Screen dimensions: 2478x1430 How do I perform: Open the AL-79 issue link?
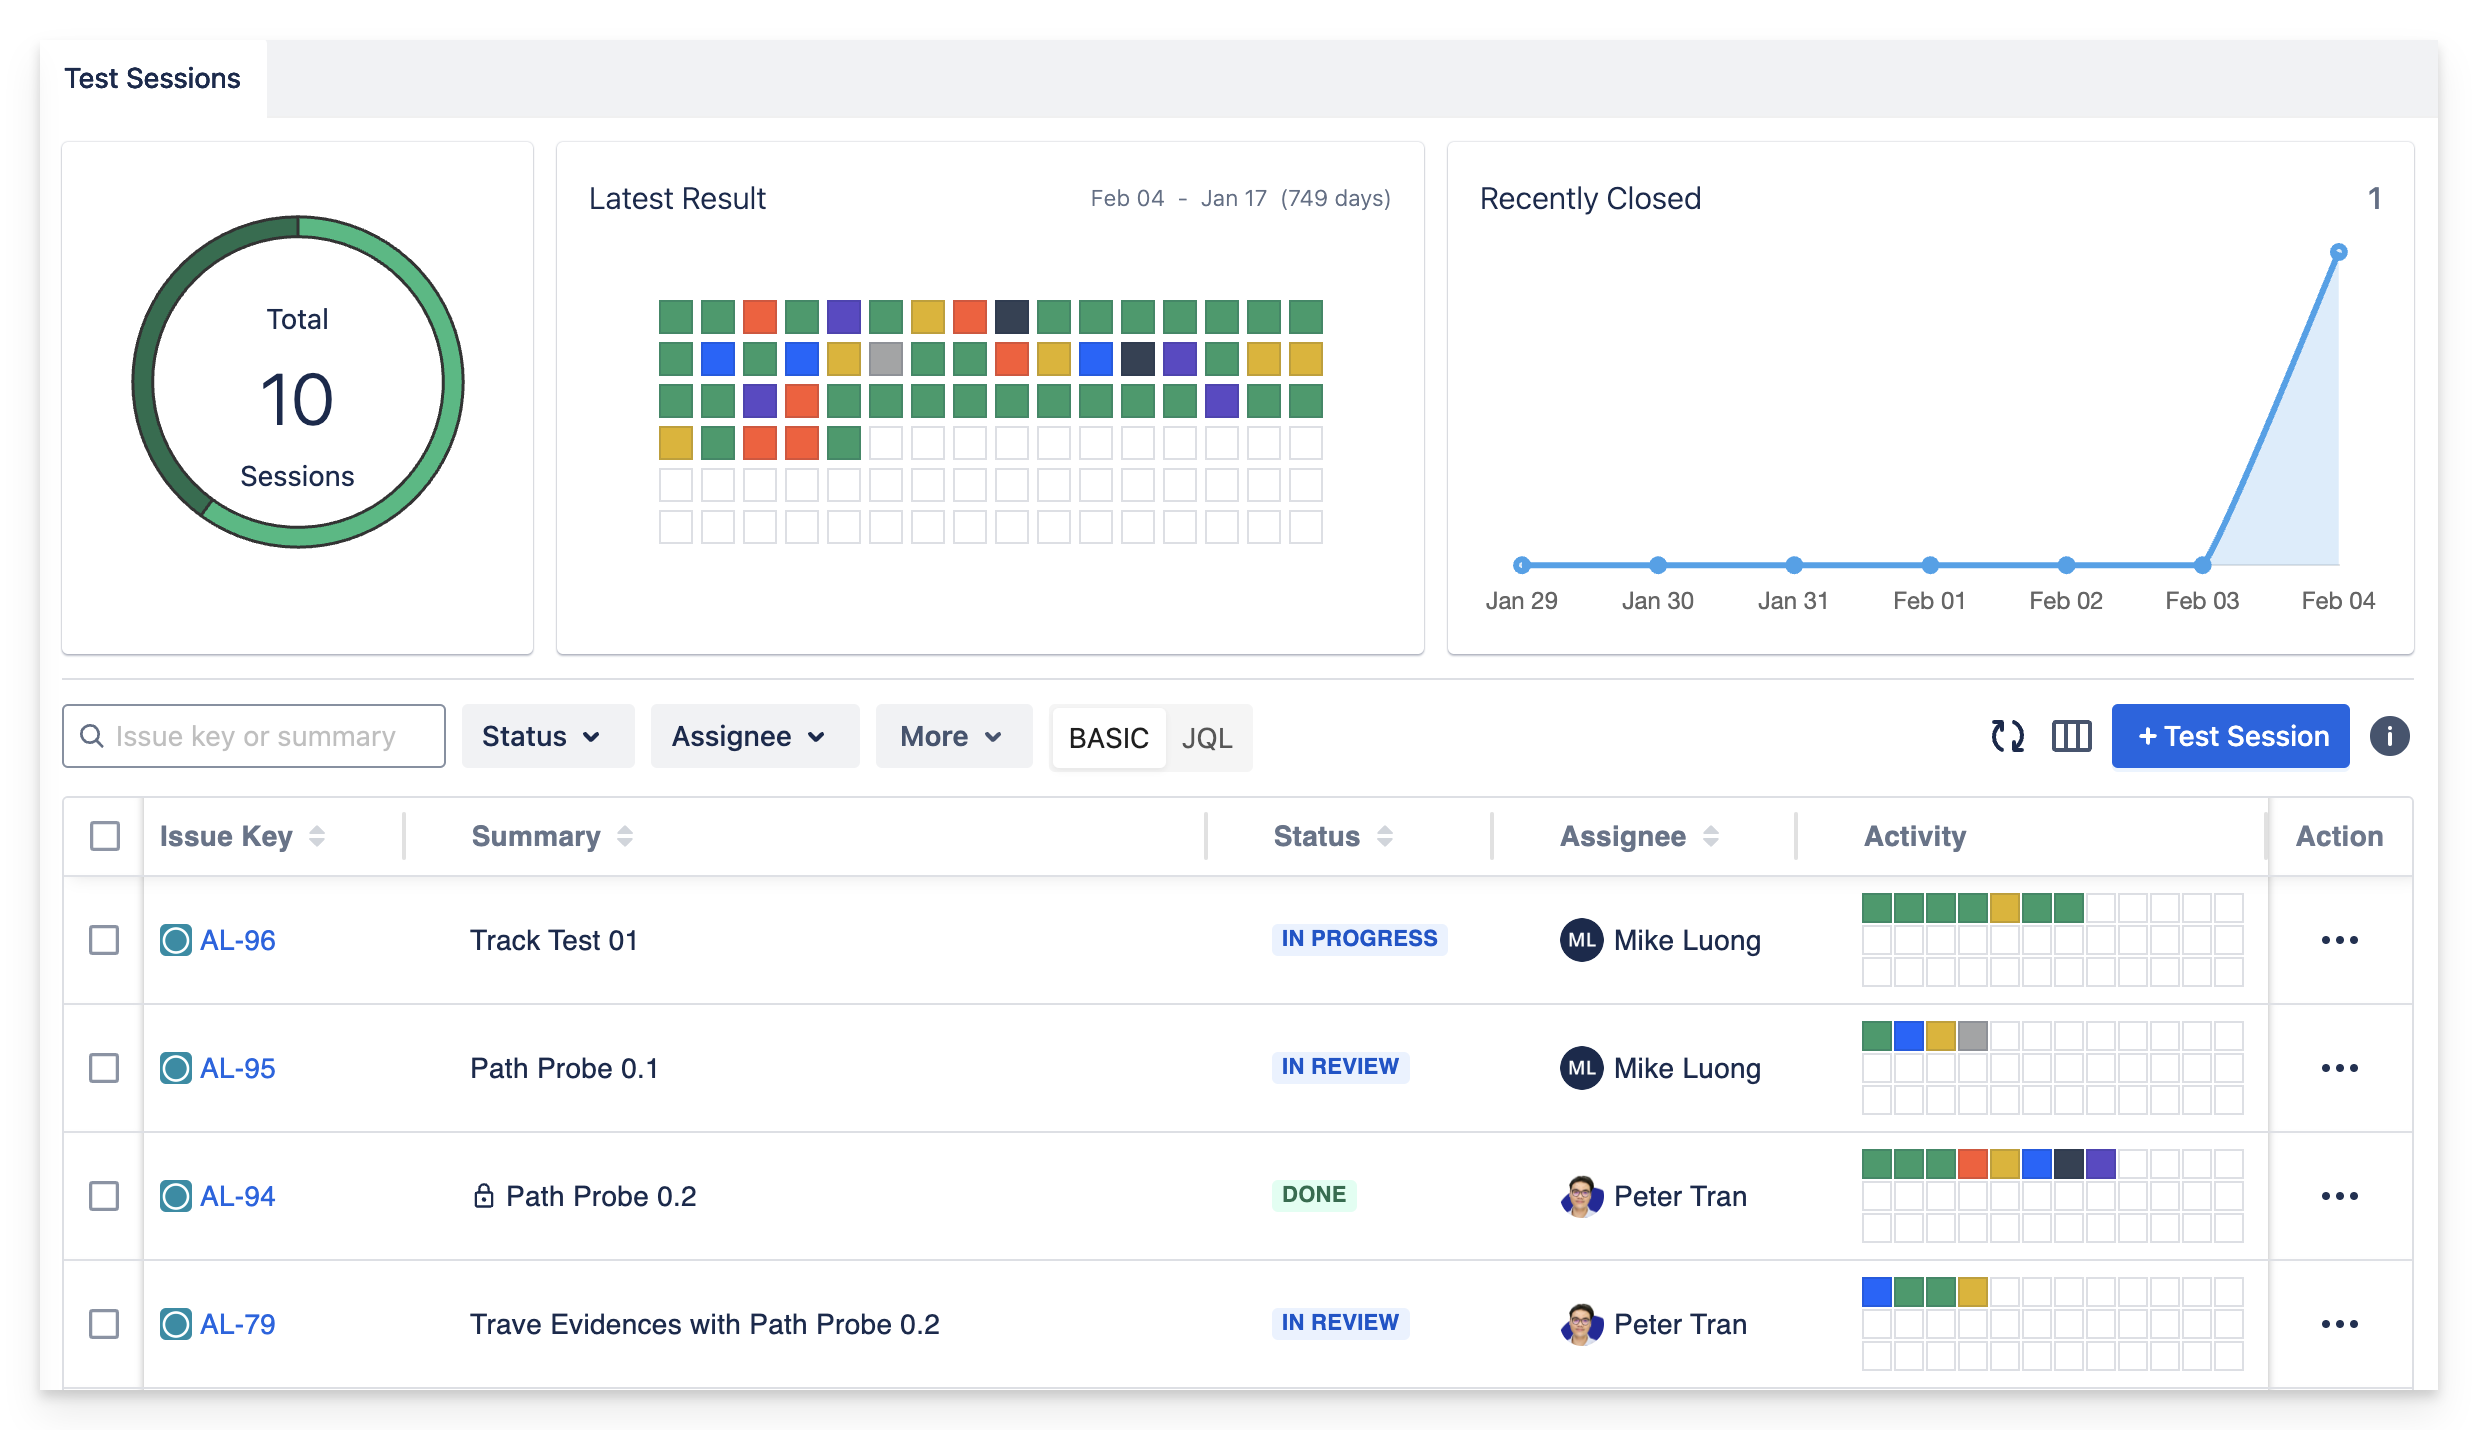tap(238, 1324)
